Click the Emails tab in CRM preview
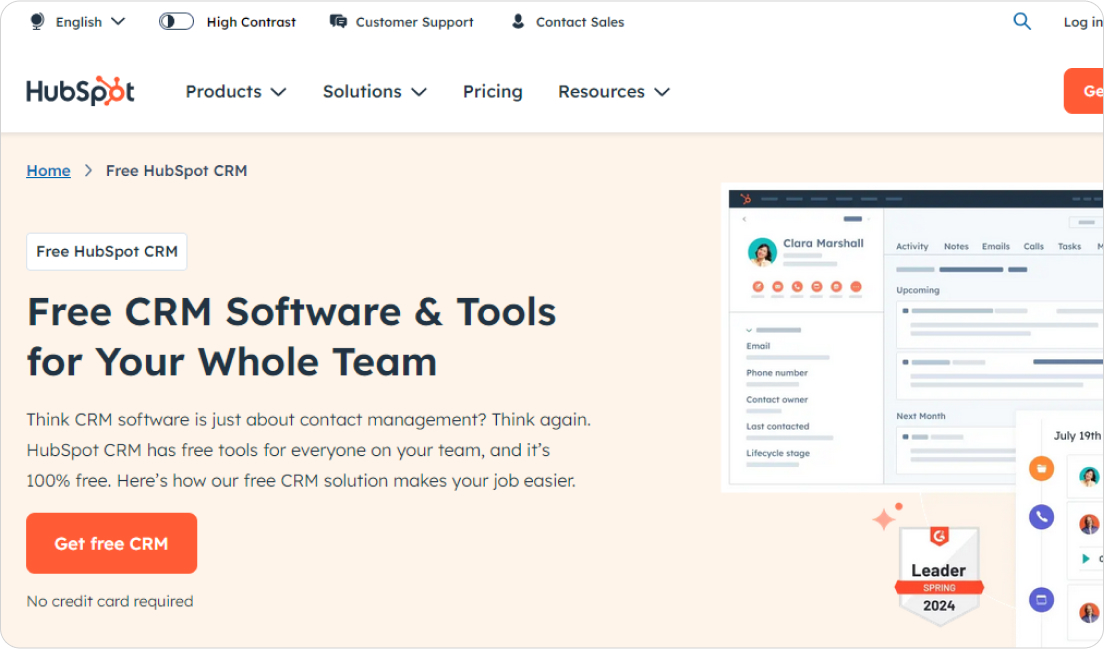 pos(996,246)
